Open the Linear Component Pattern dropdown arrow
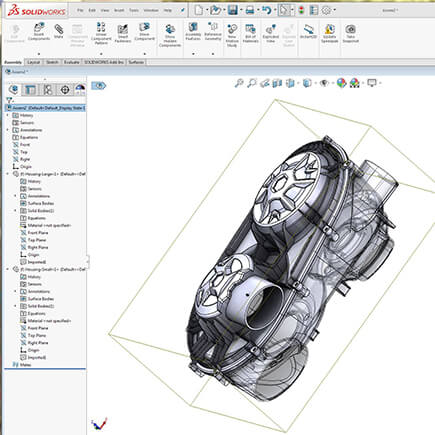435x435 pixels. [101, 54]
